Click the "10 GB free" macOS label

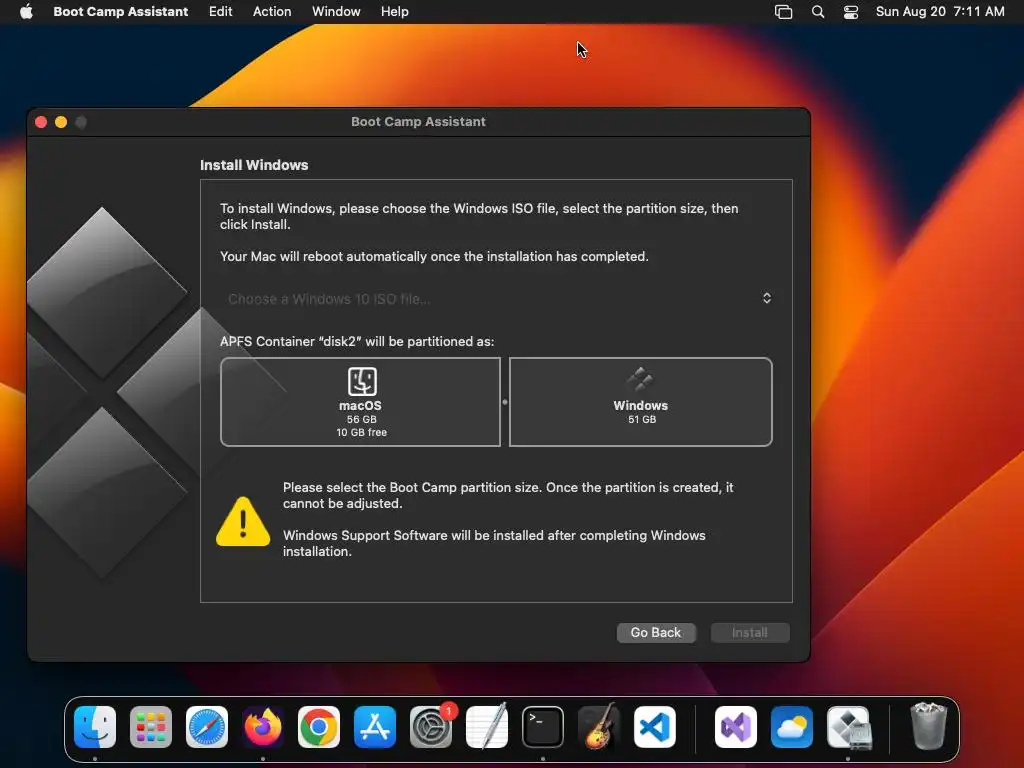361,432
